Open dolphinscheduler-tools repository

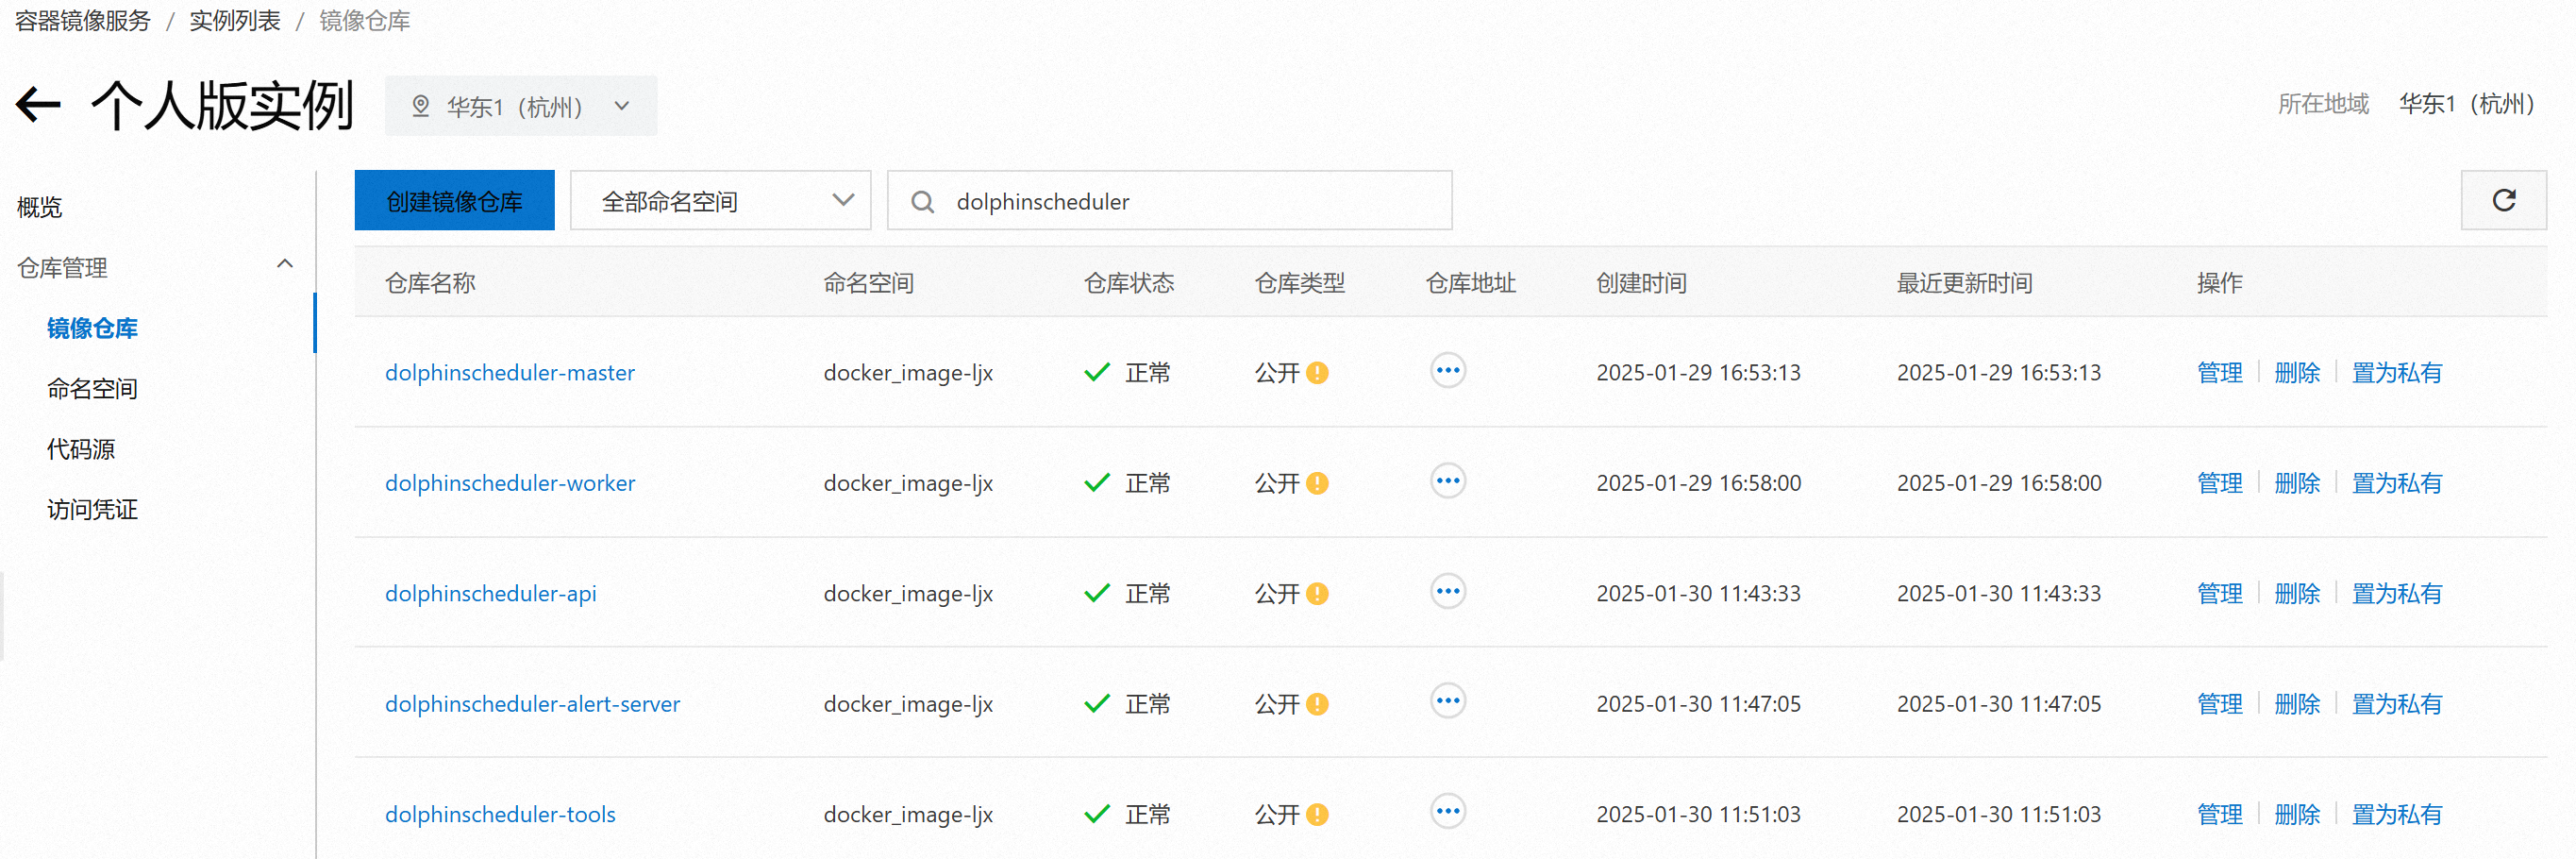pyautogui.click(x=500, y=814)
